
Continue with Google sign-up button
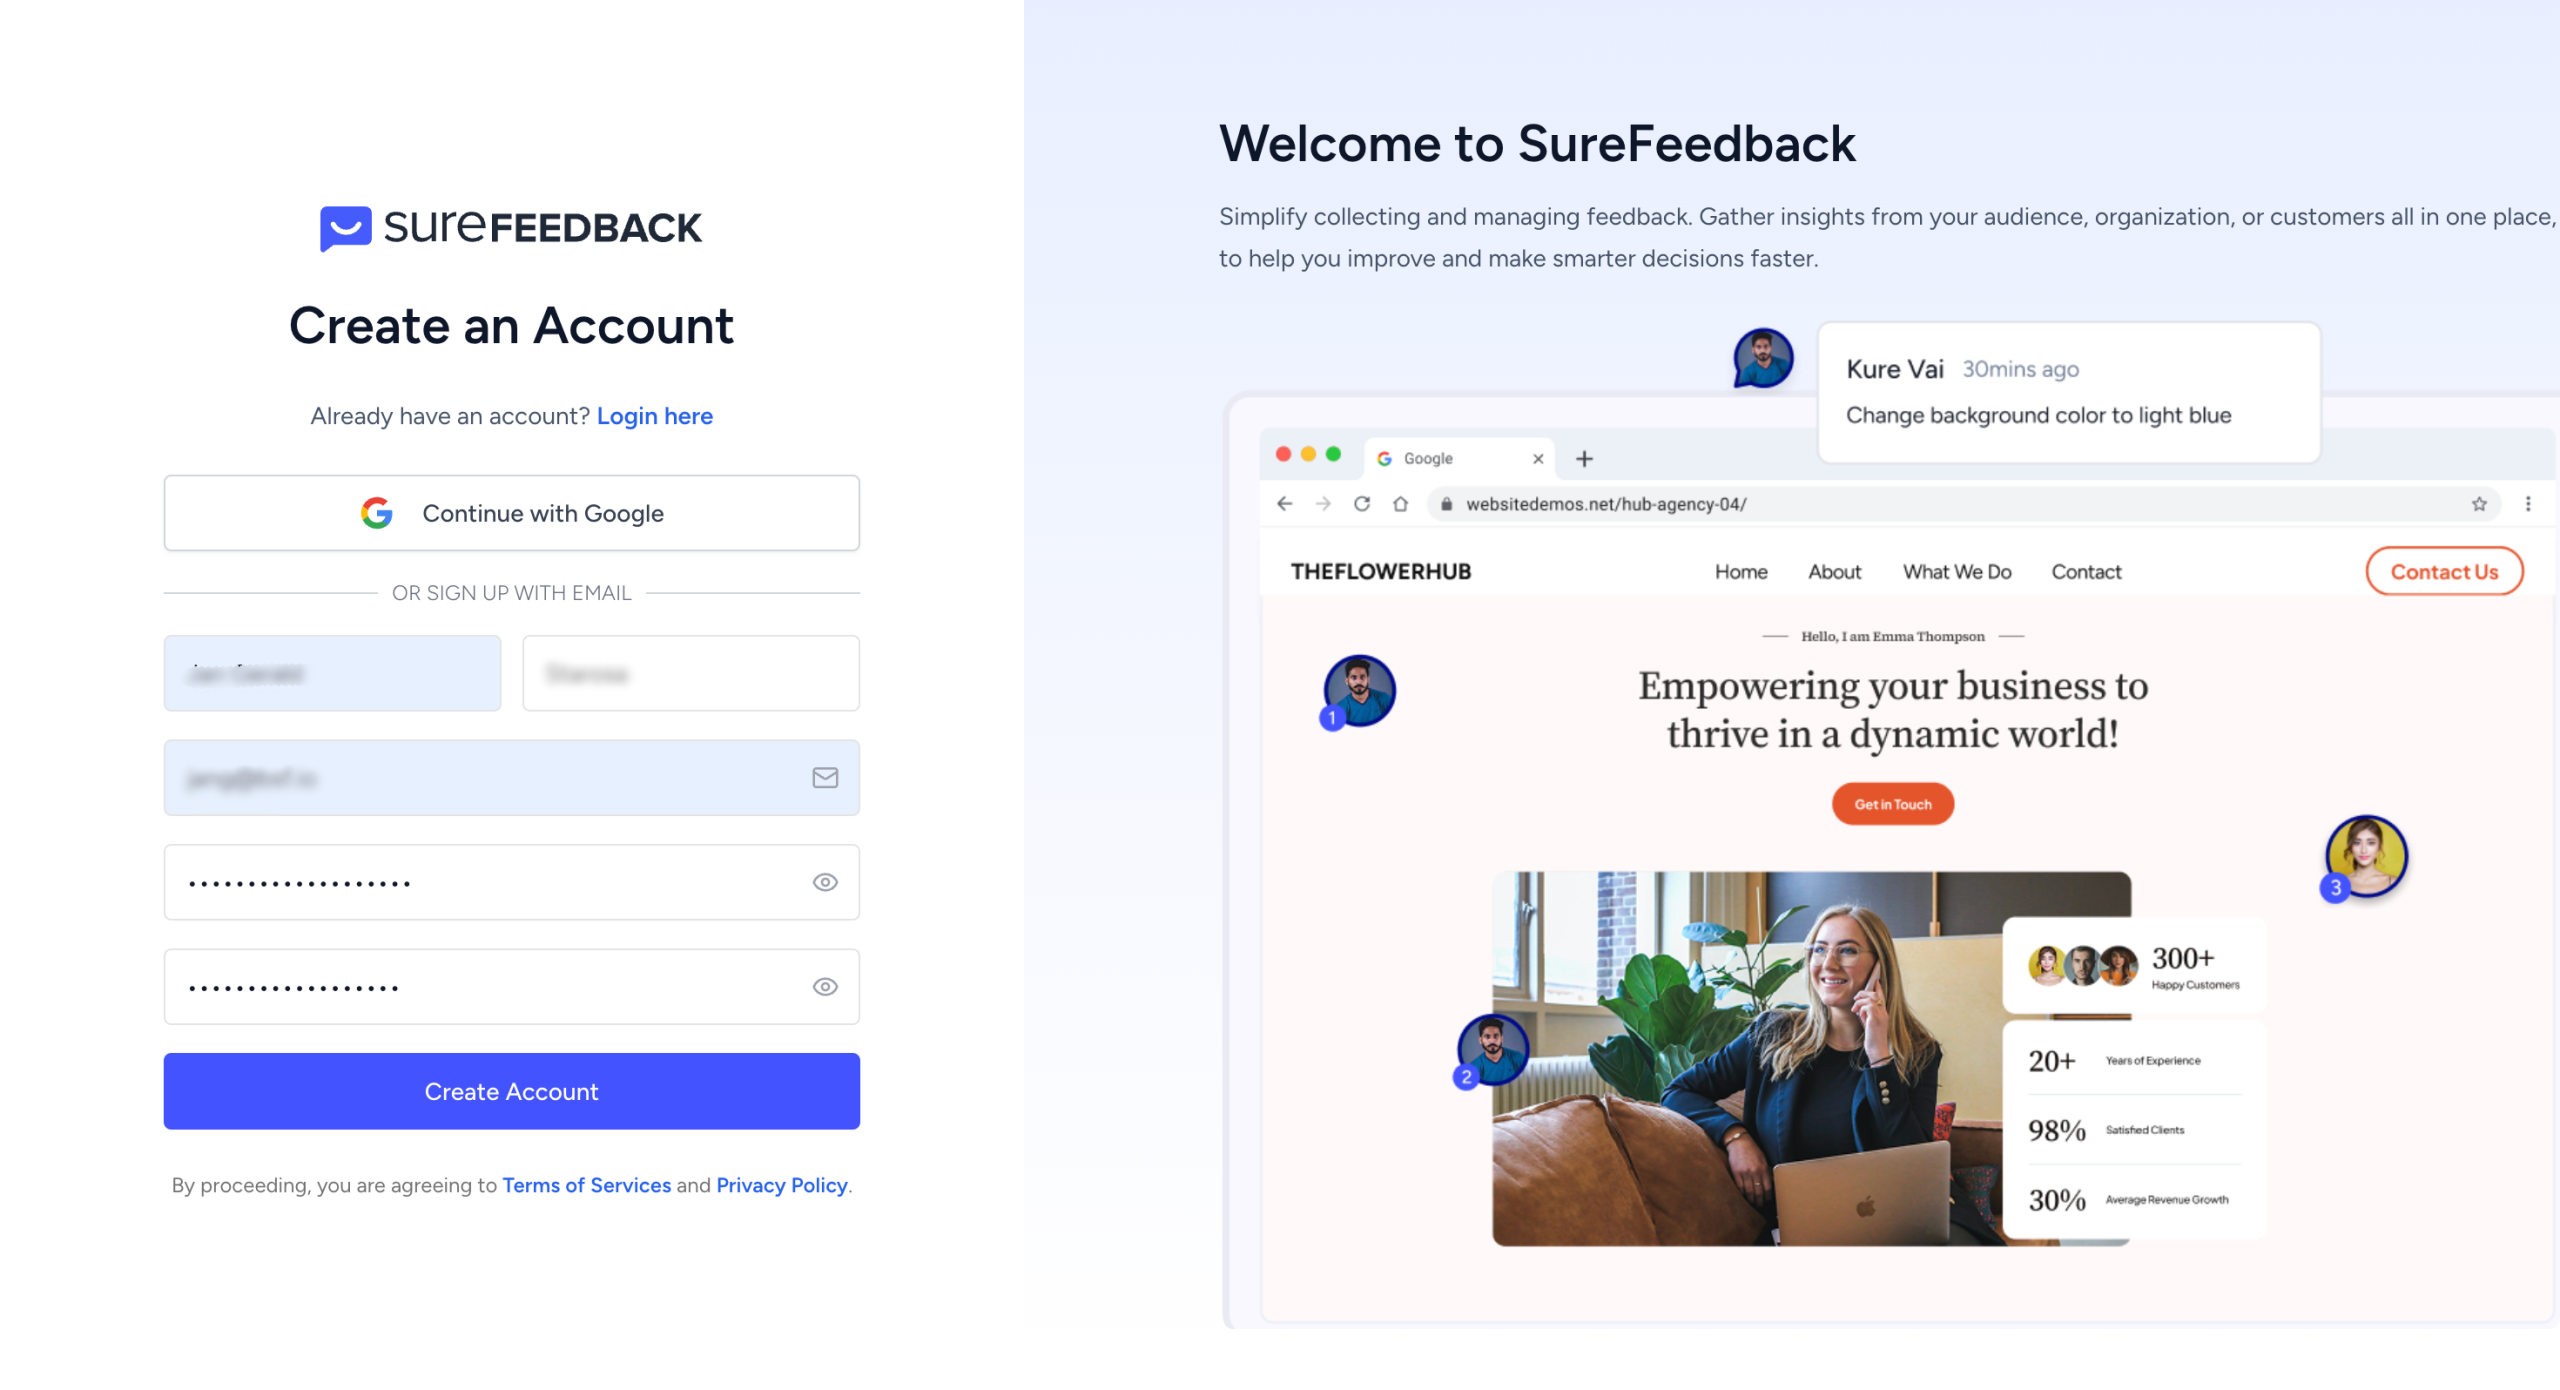click(x=512, y=513)
